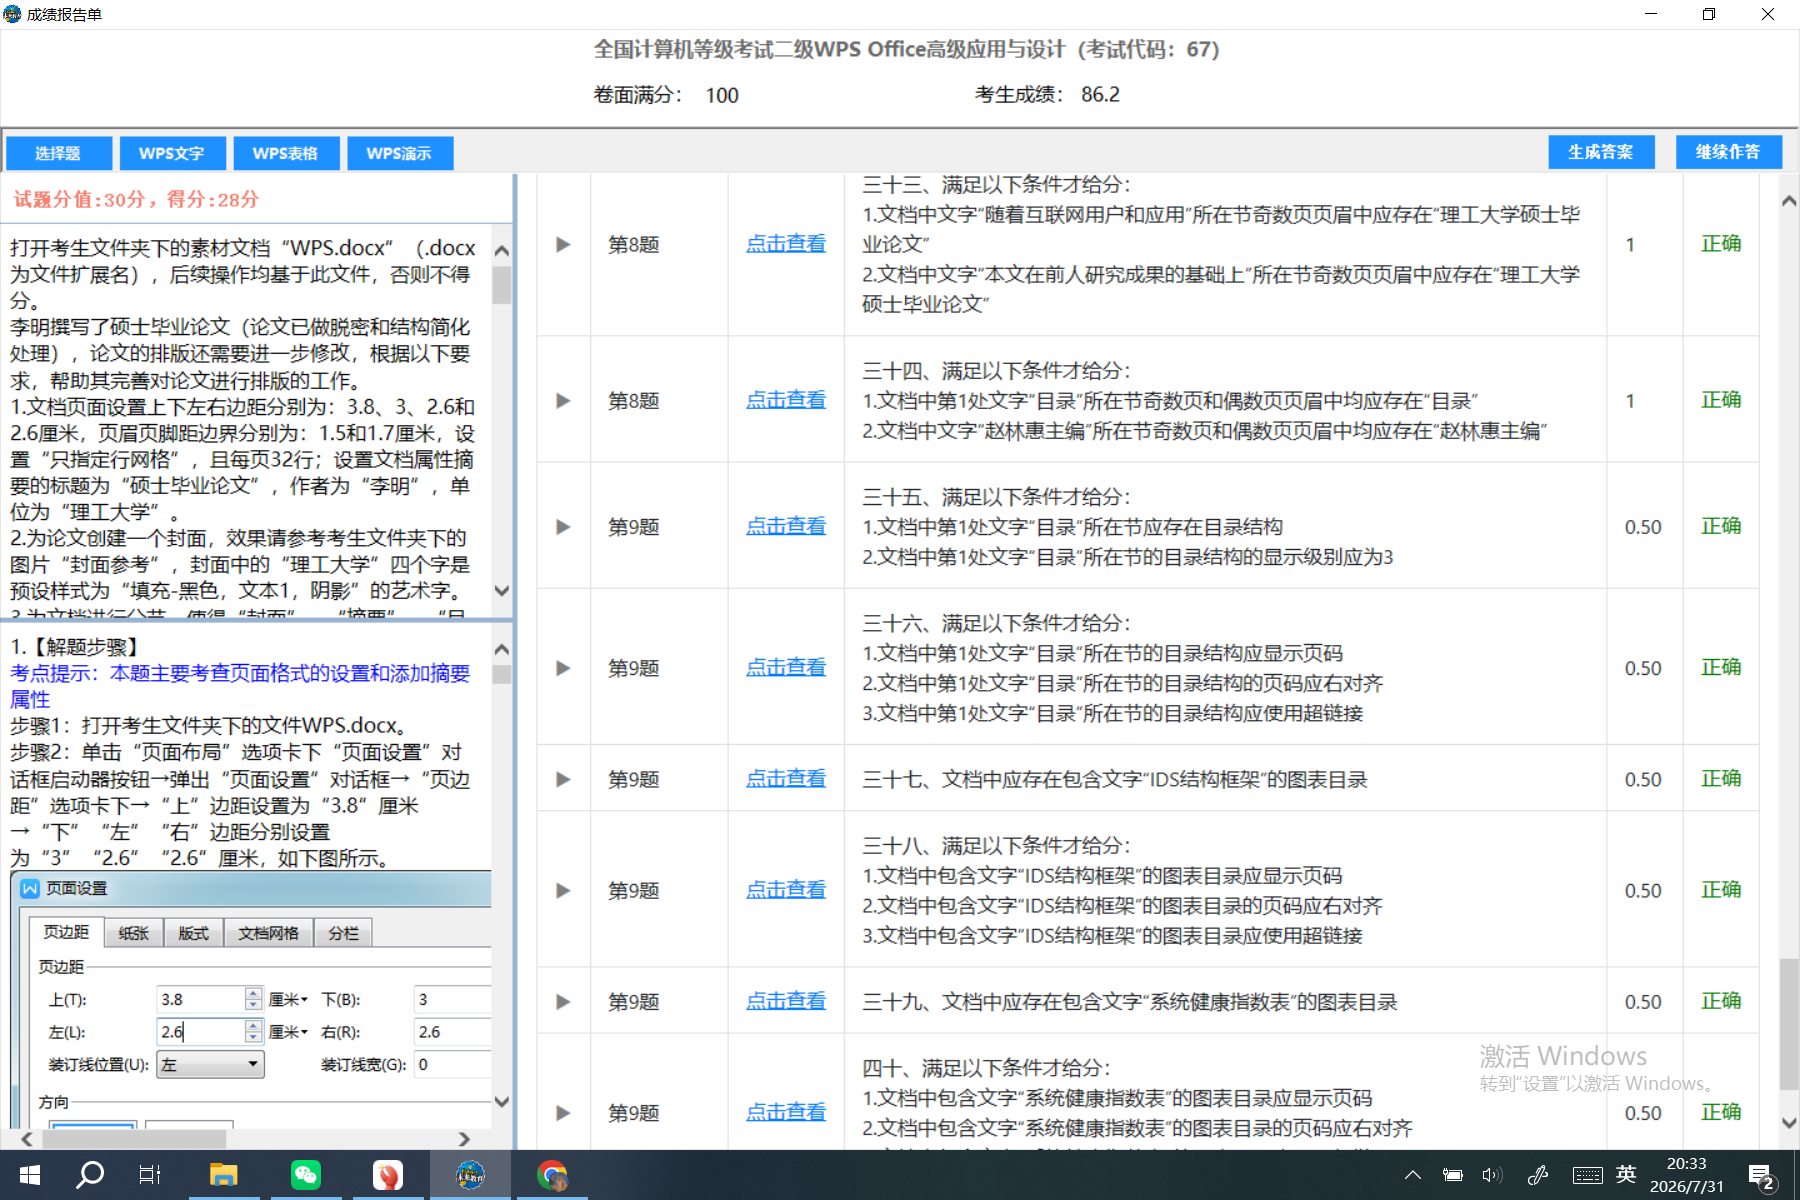This screenshot has height=1200, width=1800.
Task: Switch to the 选择题 tab
Action: click(58, 153)
